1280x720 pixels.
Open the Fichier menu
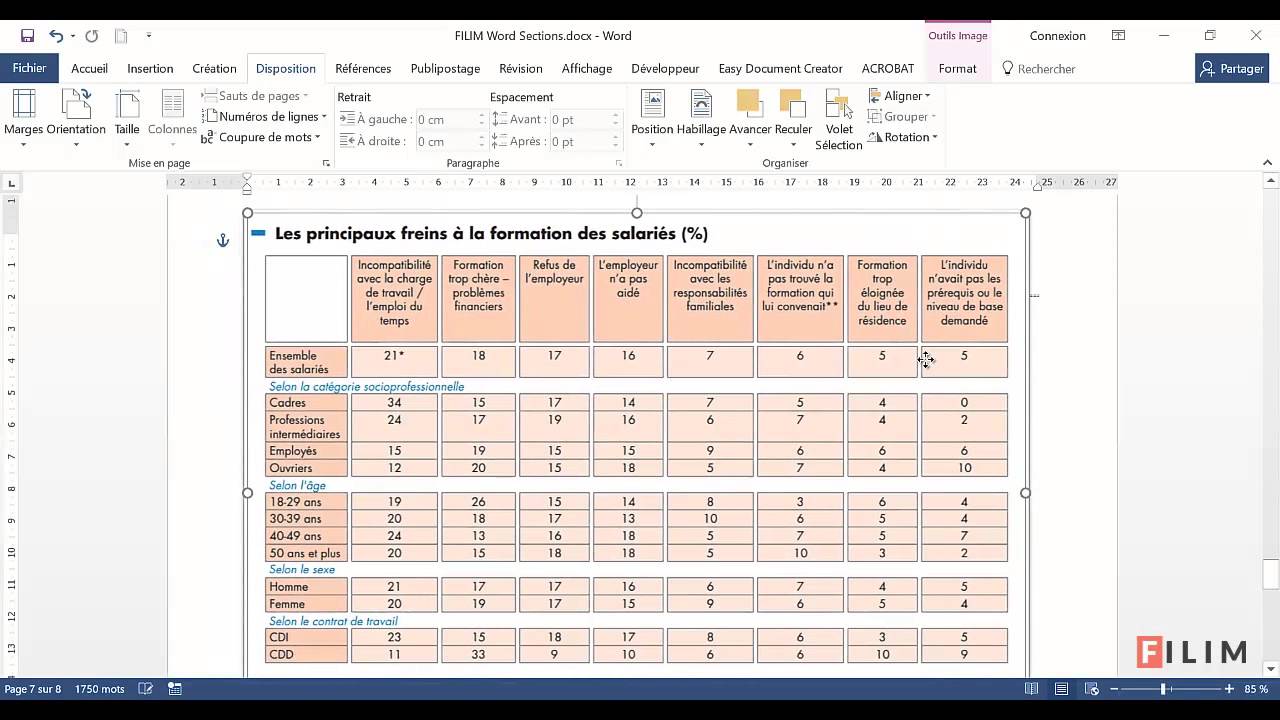click(x=29, y=68)
